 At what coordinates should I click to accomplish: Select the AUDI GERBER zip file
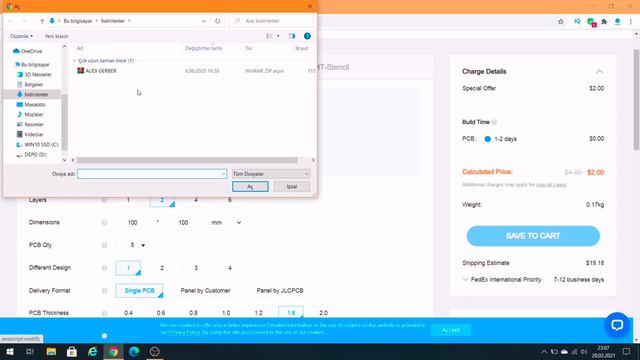pyautogui.click(x=101, y=71)
